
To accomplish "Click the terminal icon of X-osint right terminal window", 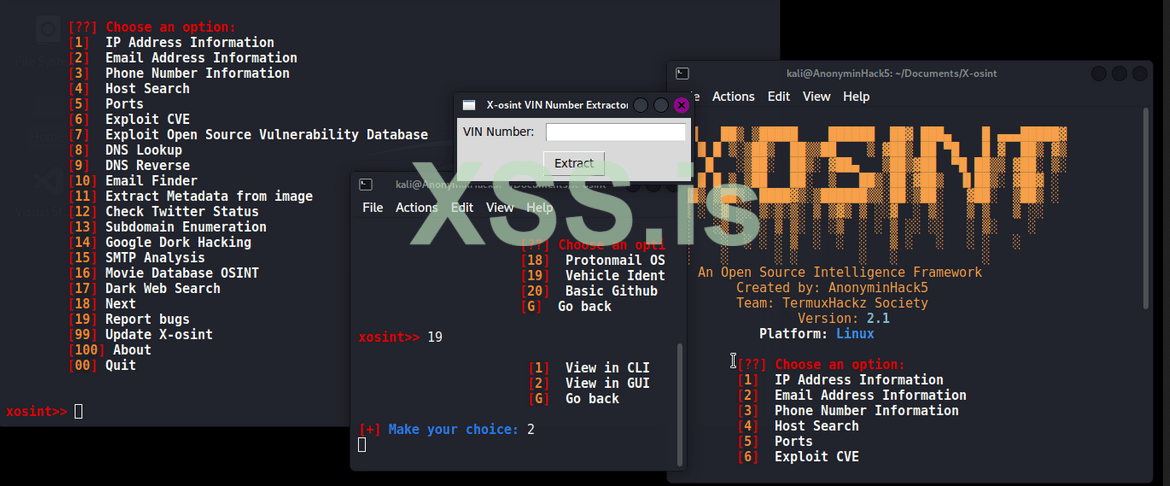I will tap(682, 73).
